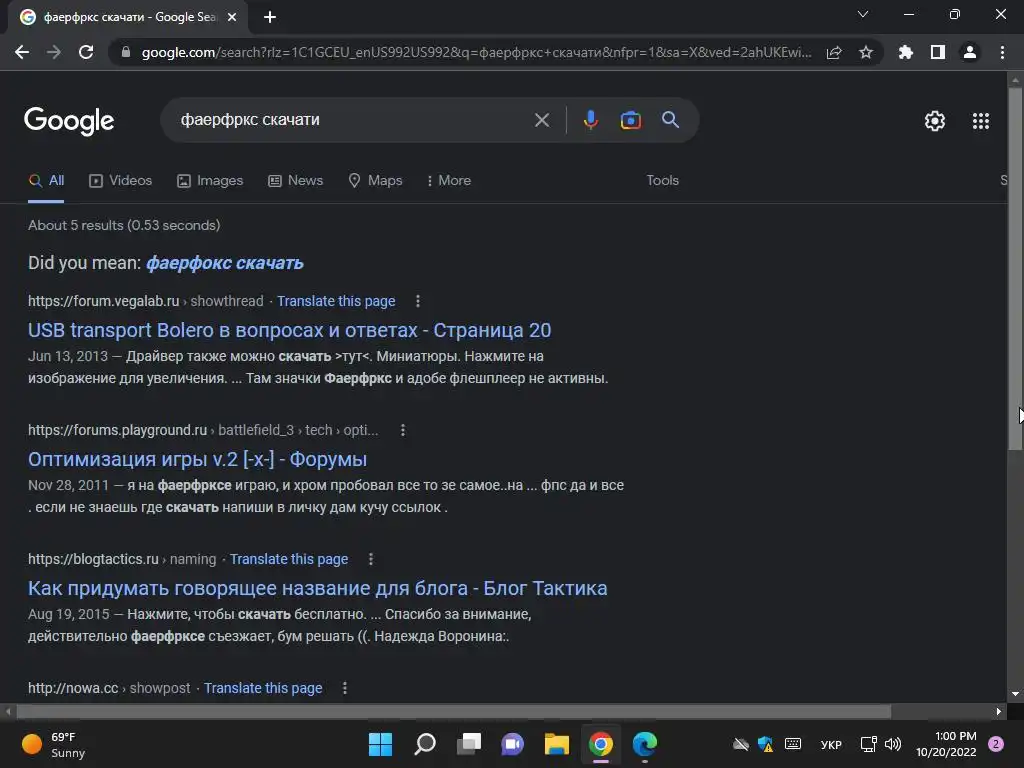Image resolution: width=1024 pixels, height=768 pixels.
Task: Click the forum.vegalab.ru URL text
Action: 103,301
